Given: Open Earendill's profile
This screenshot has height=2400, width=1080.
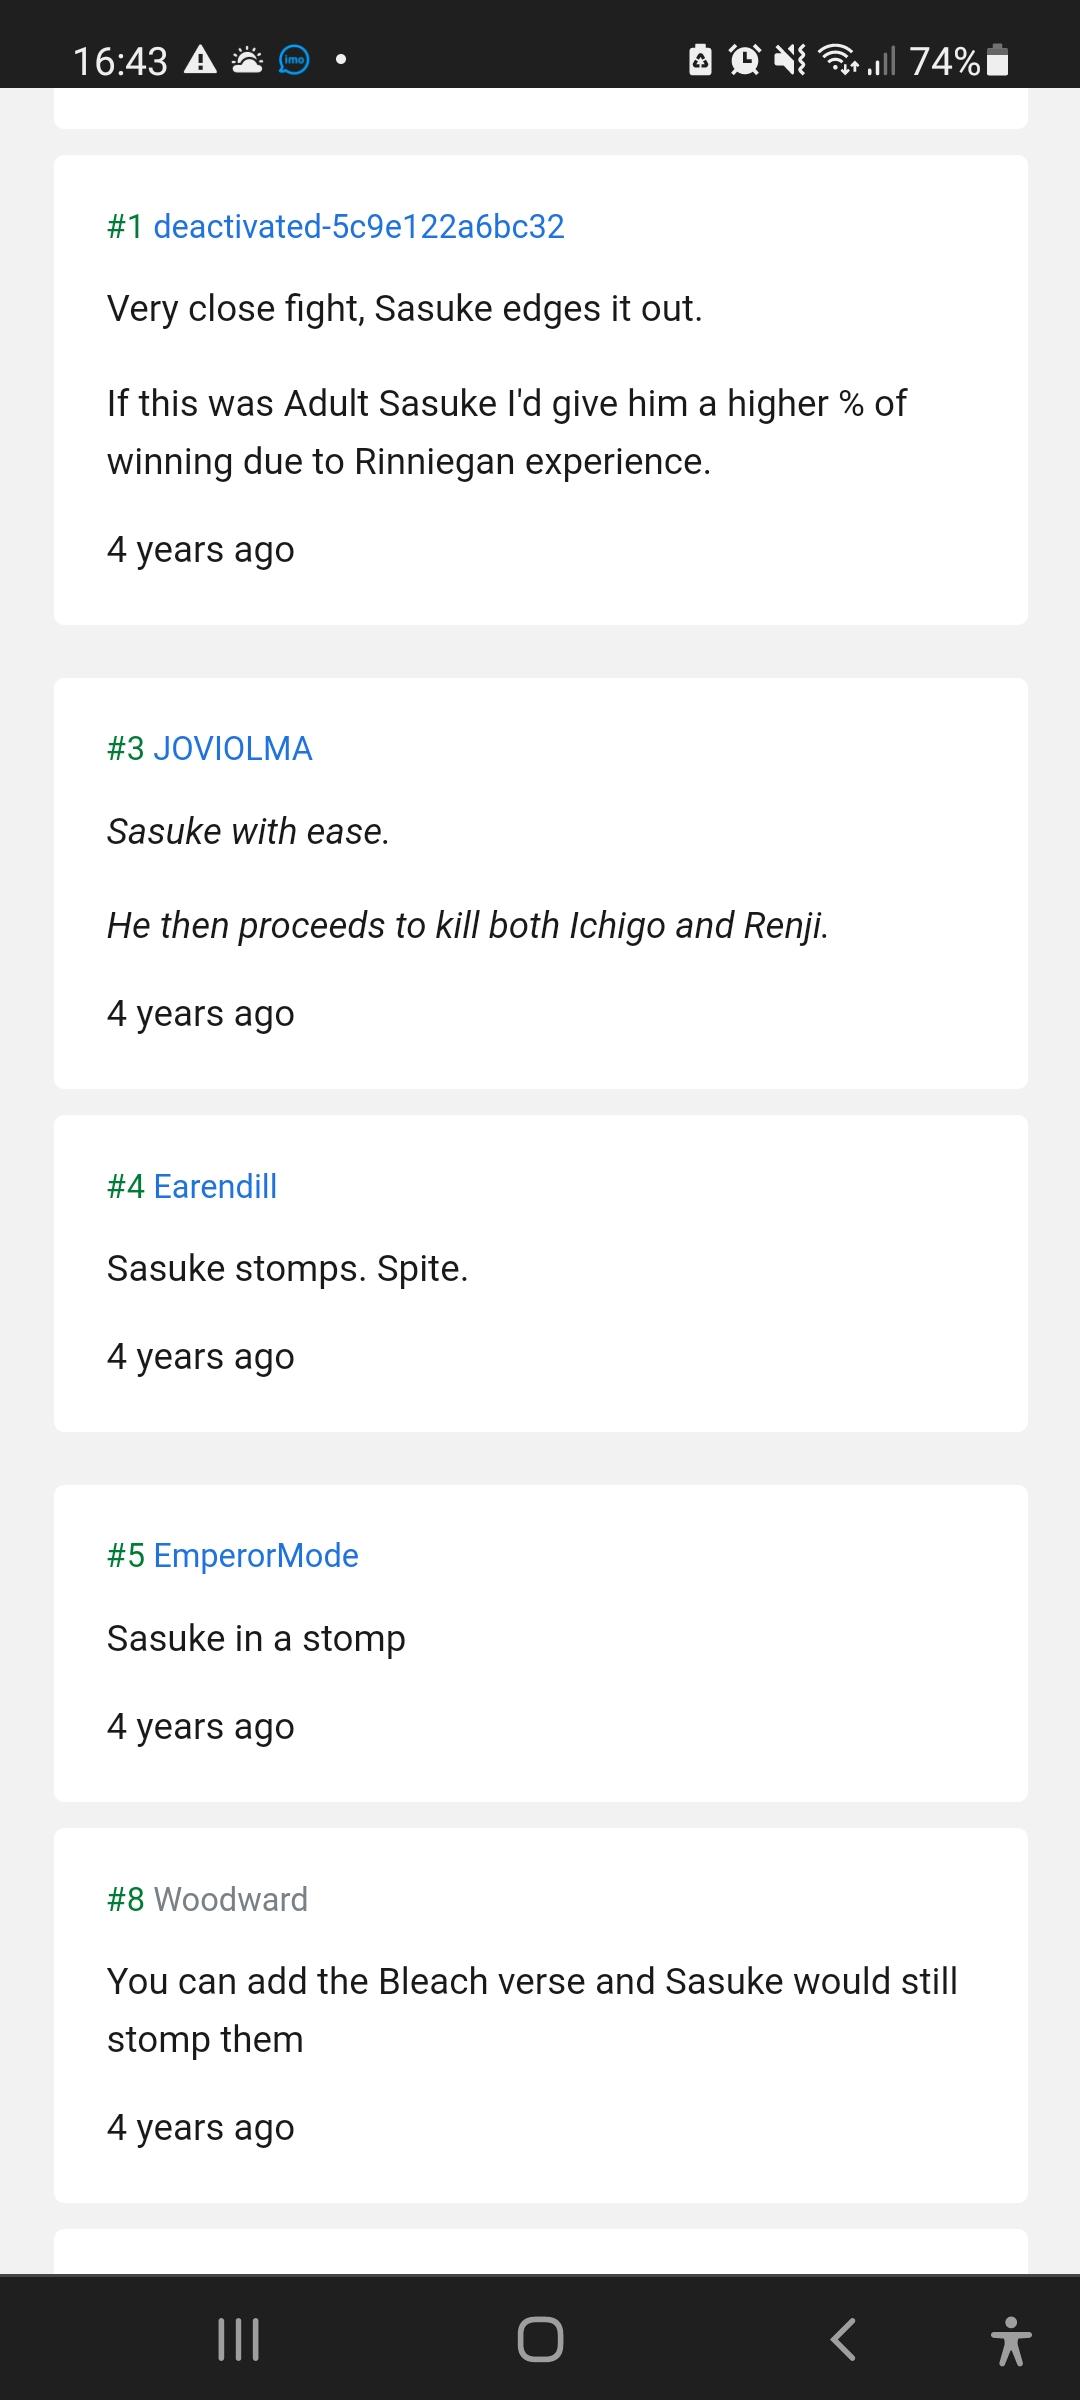Looking at the screenshot, I should (217, 1186).
